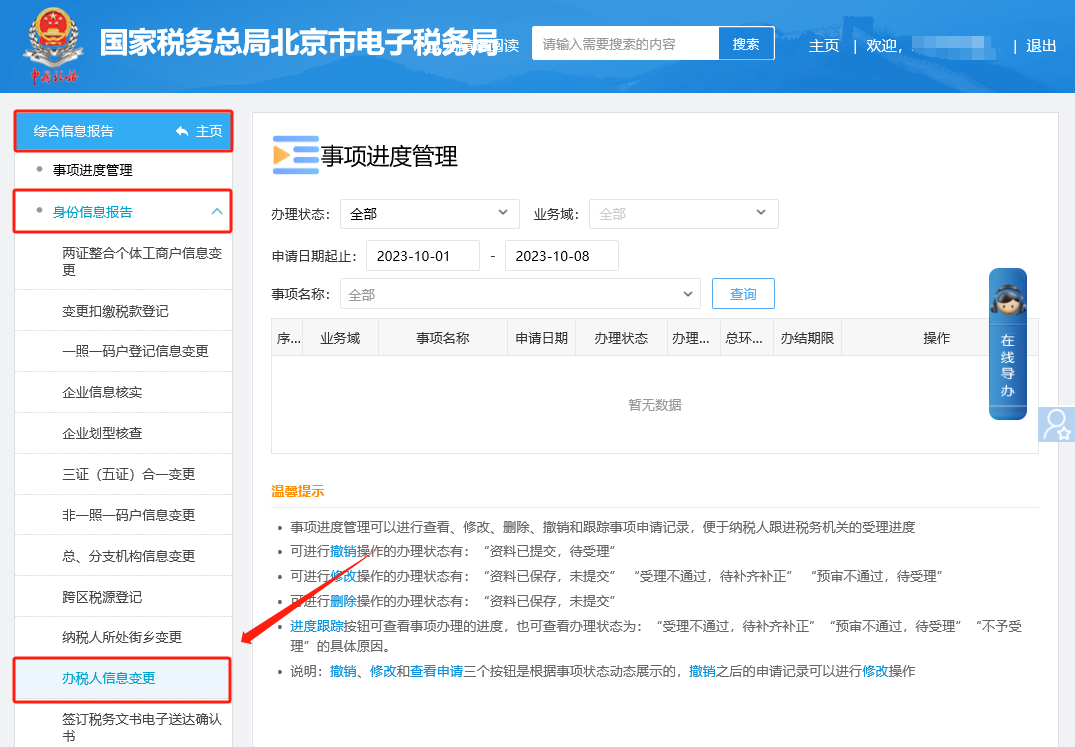Click the start date field showing 2023-10-01

coord(422,255)
